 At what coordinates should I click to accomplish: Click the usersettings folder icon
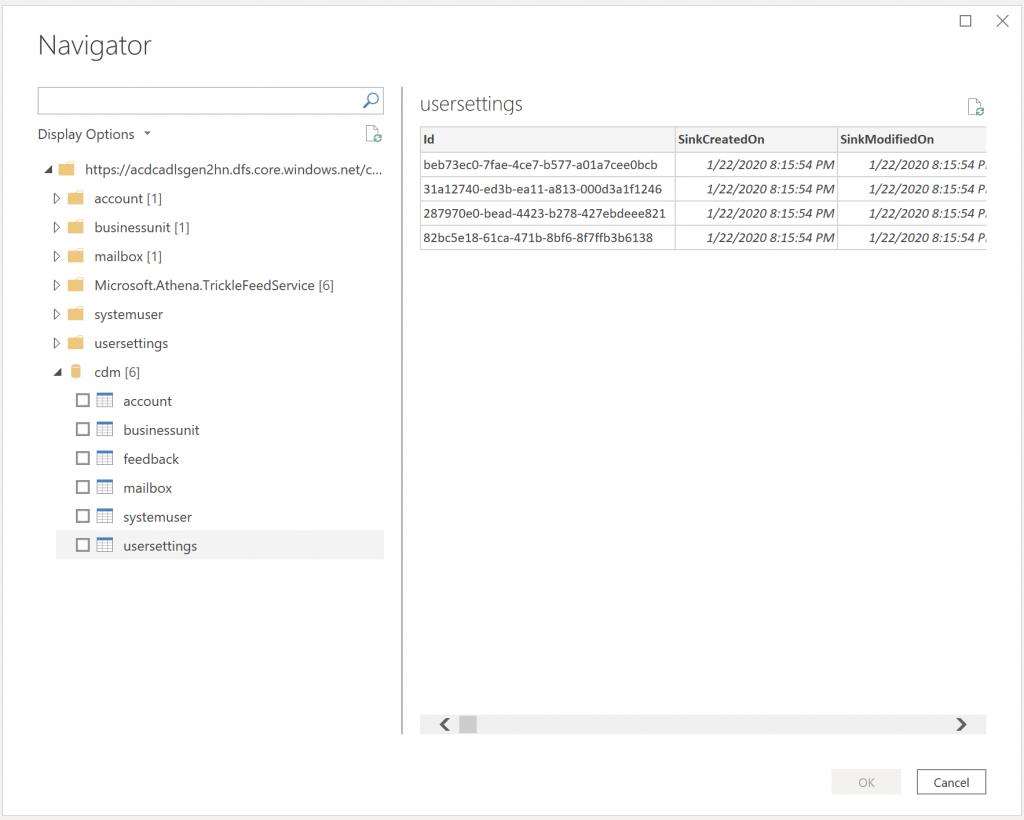point(76,343)
